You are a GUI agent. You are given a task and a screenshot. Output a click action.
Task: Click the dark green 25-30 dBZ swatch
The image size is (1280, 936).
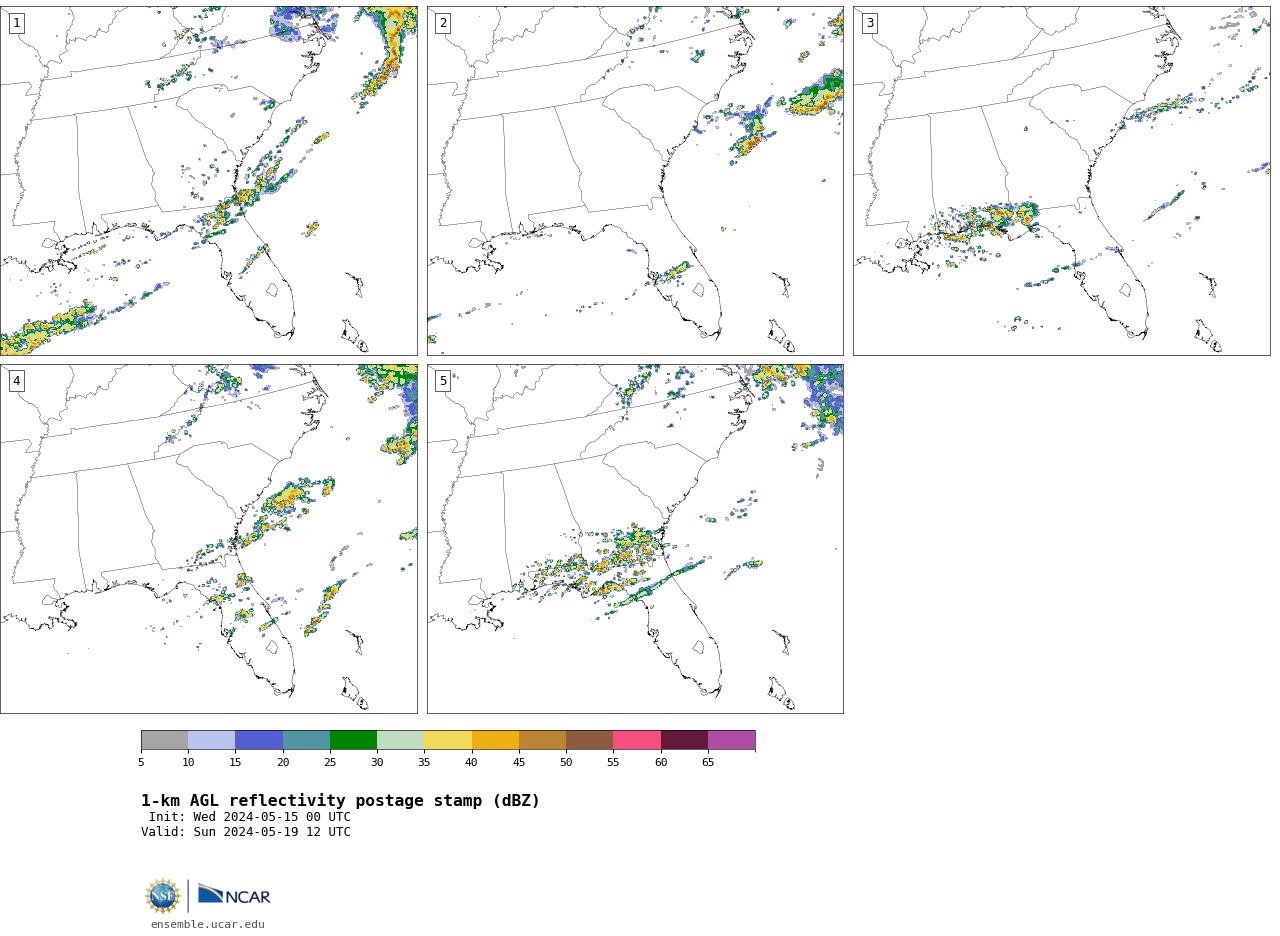click(x=353, y=740)
